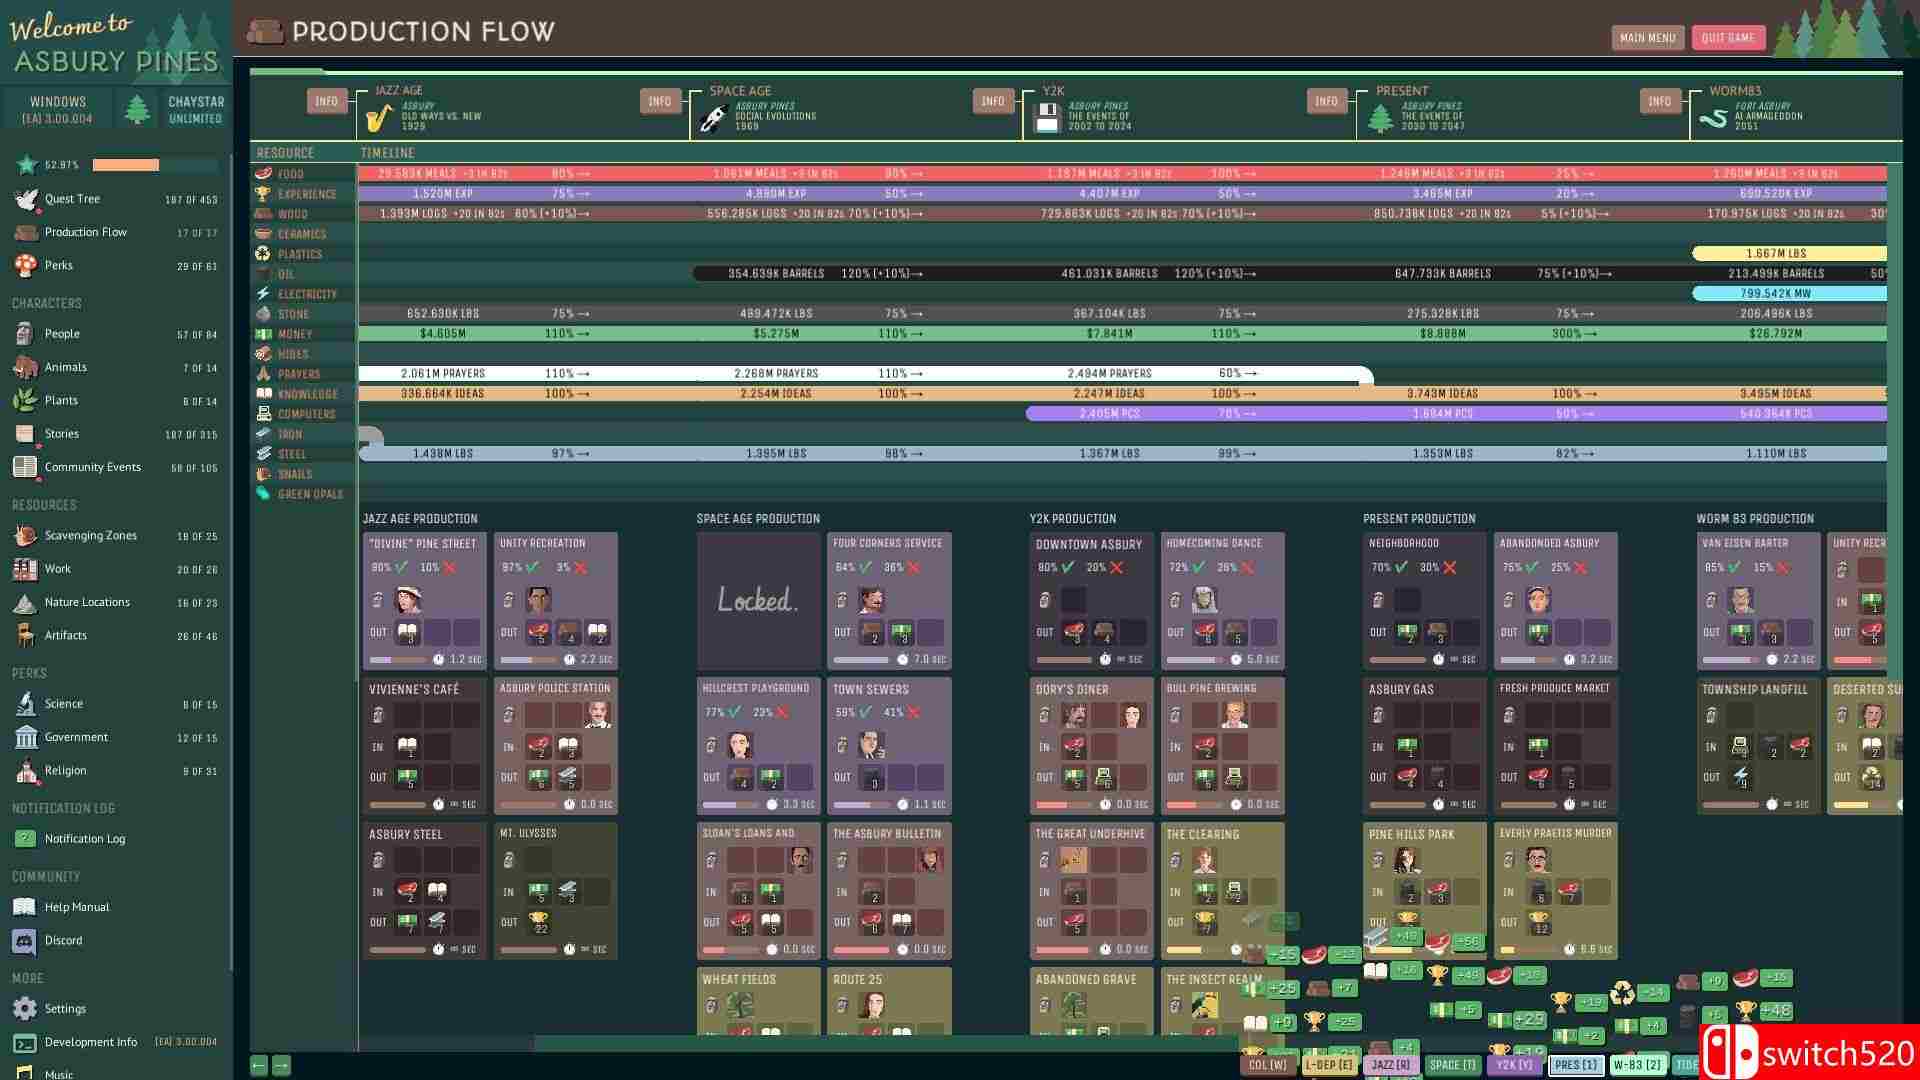The width and height of the screenshot is (1920, 1080).
Task: Click the Money timeline bar for Y2K
Action: click(x=1110, y=334)
